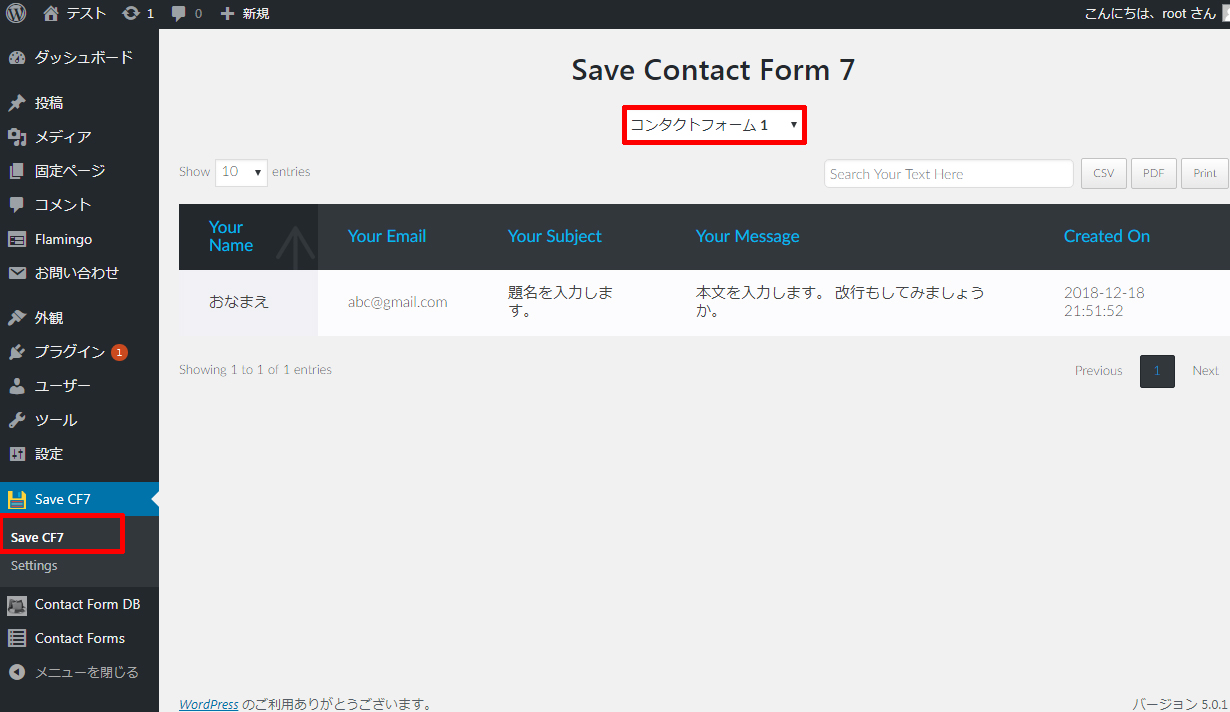
Task: Click the Search Your Text Here field
Action: (948, 174)
